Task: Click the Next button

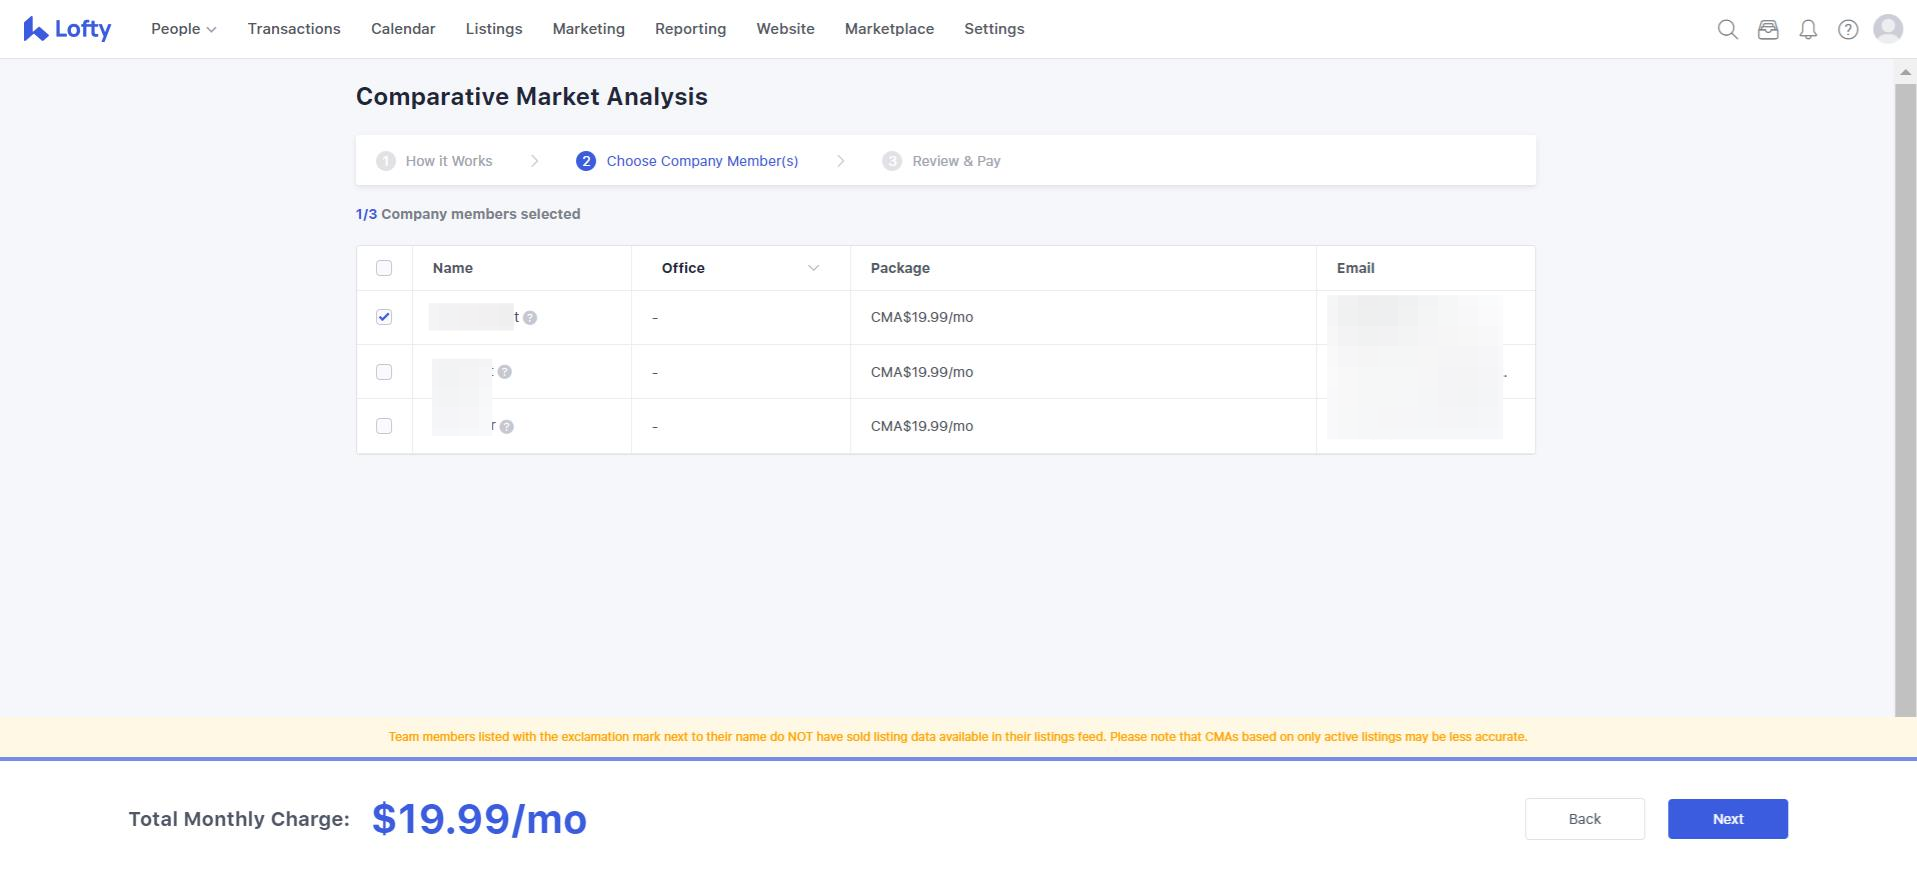Action: point(1727,819)
